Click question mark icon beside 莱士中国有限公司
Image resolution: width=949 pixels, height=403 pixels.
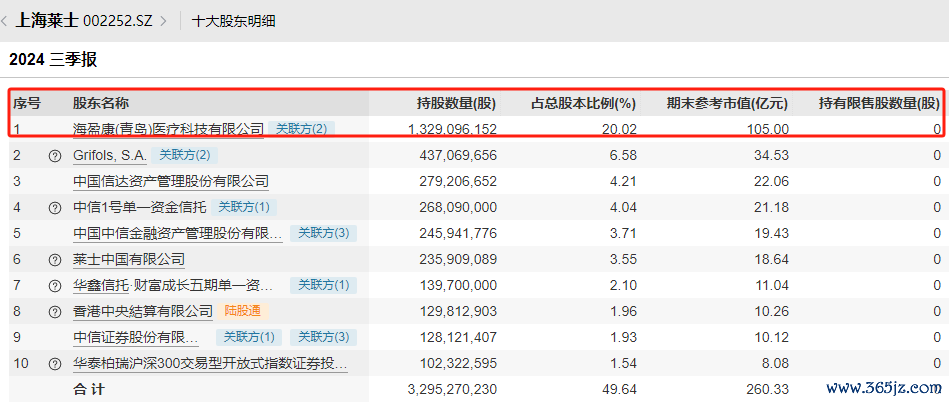[x=54, y=260]
